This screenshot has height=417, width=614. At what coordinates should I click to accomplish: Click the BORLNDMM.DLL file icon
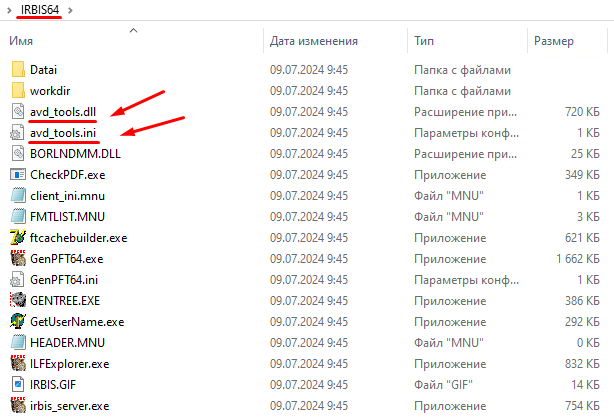18,153
